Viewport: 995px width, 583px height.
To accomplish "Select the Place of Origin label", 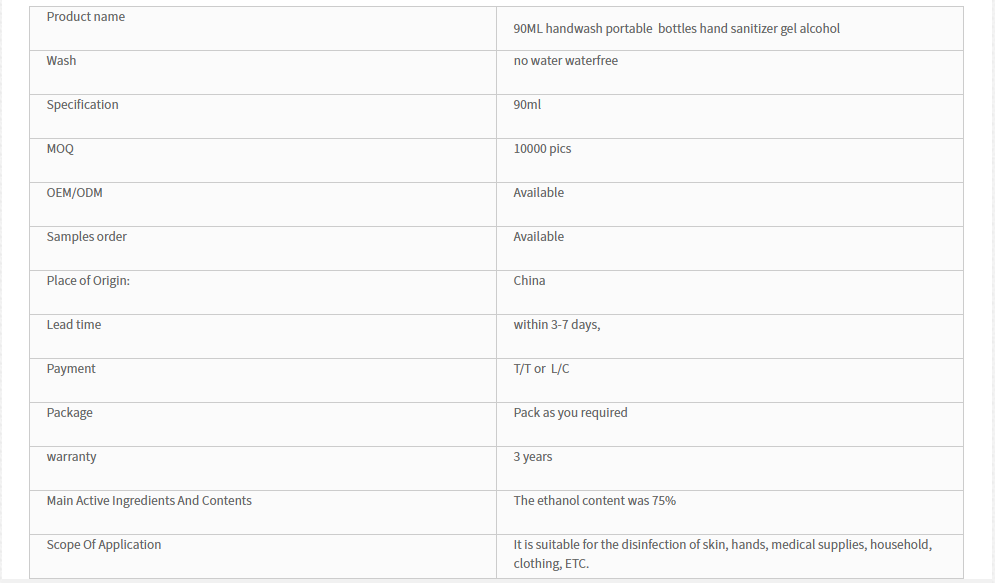I will (88, 280).
